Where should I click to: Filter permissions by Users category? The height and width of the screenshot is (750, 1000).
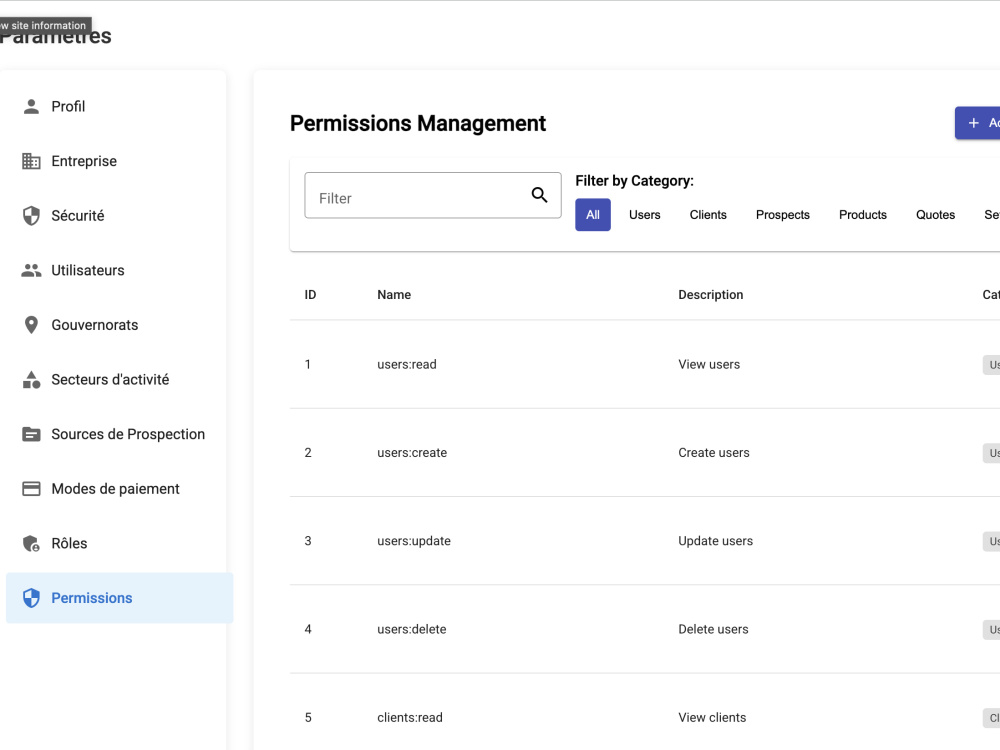click(645, 215)
